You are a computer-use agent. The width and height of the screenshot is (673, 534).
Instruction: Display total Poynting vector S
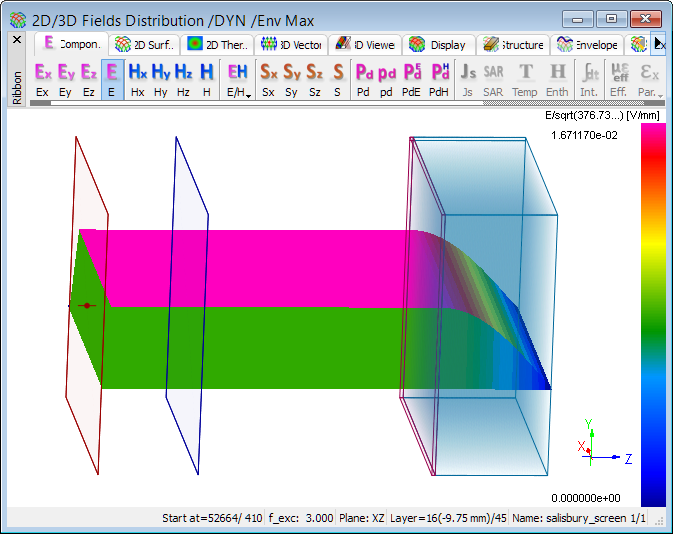tap(338, 79)
